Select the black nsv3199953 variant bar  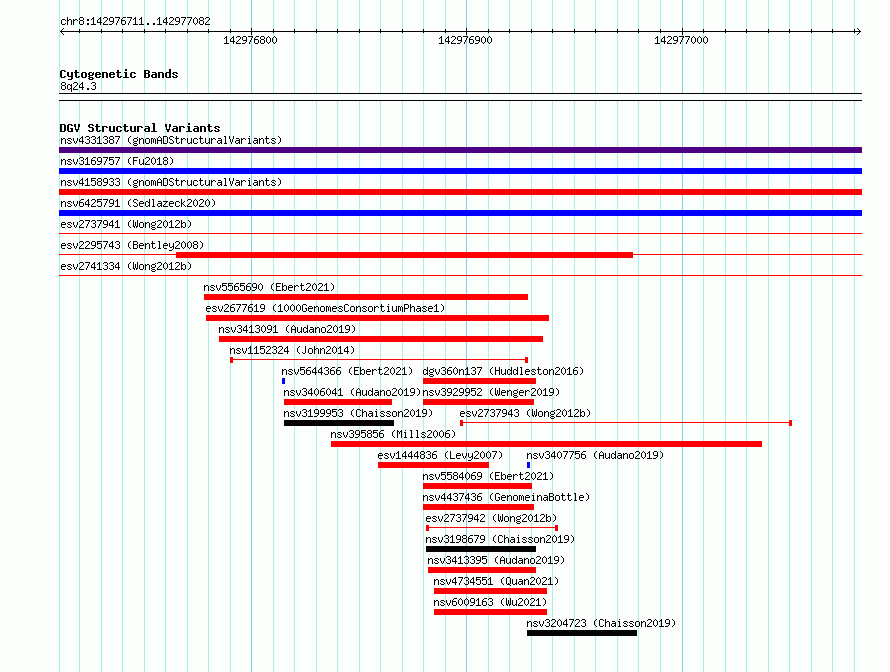(x=339, y=423)
